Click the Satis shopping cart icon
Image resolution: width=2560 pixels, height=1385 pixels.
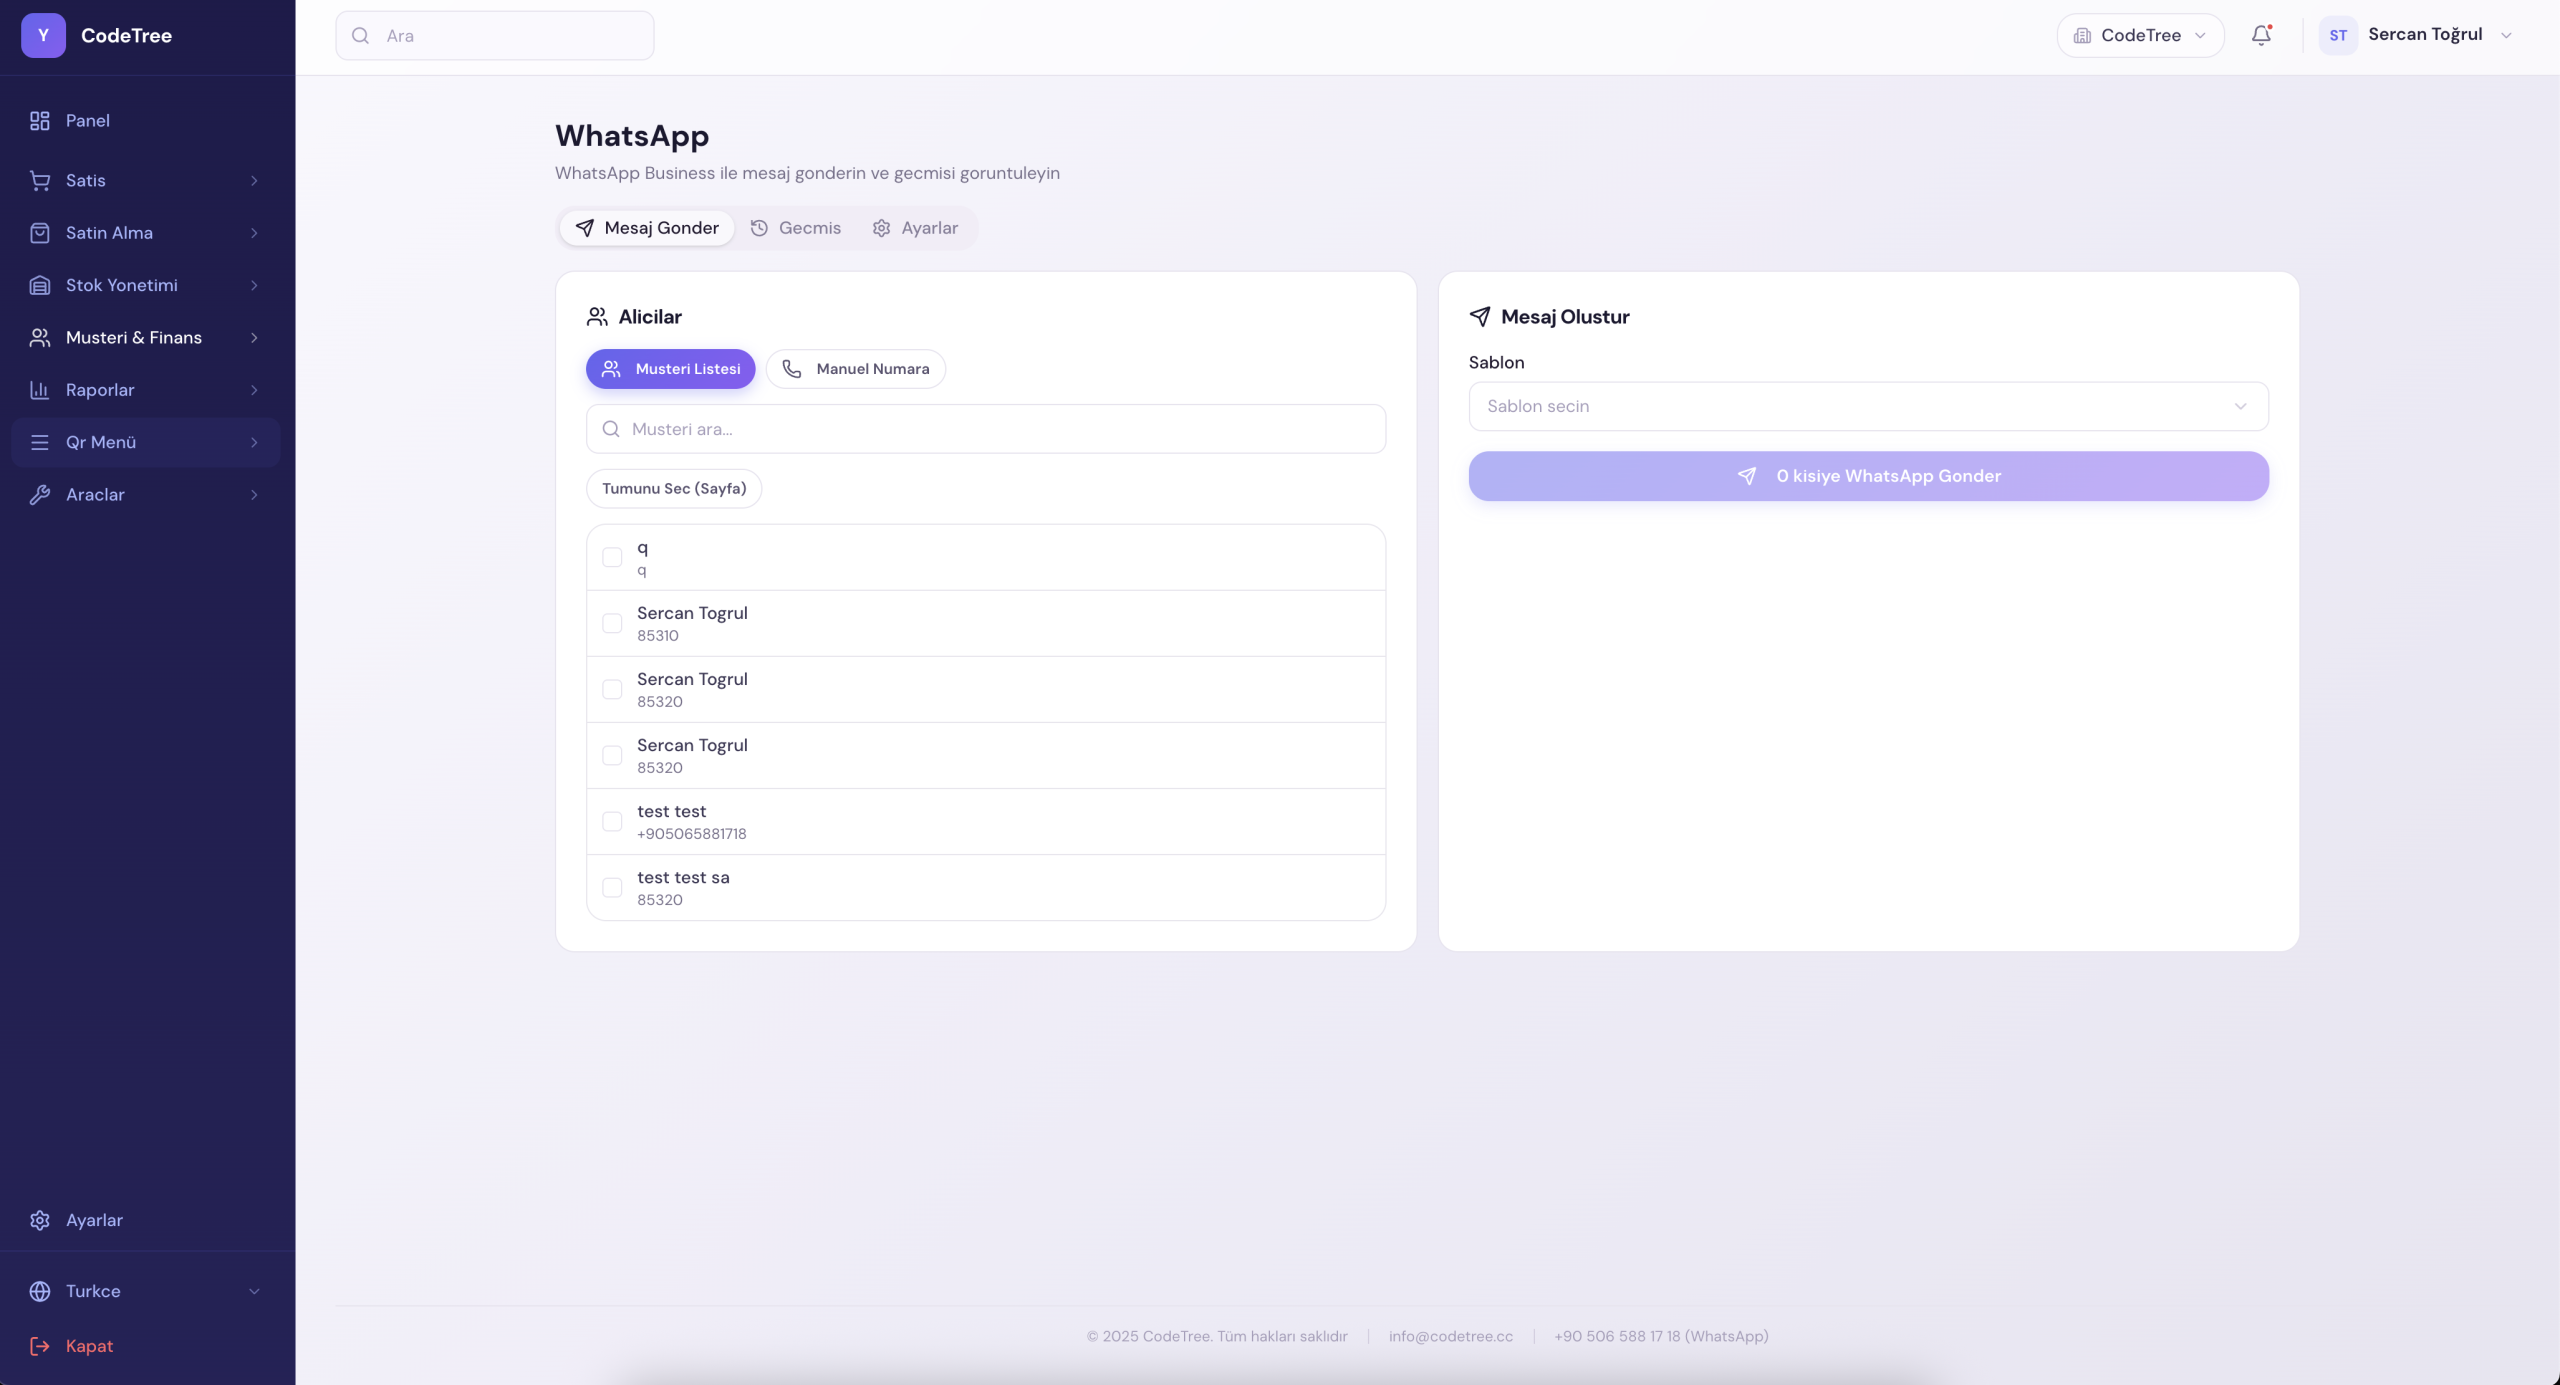click(x=40, y=181)
